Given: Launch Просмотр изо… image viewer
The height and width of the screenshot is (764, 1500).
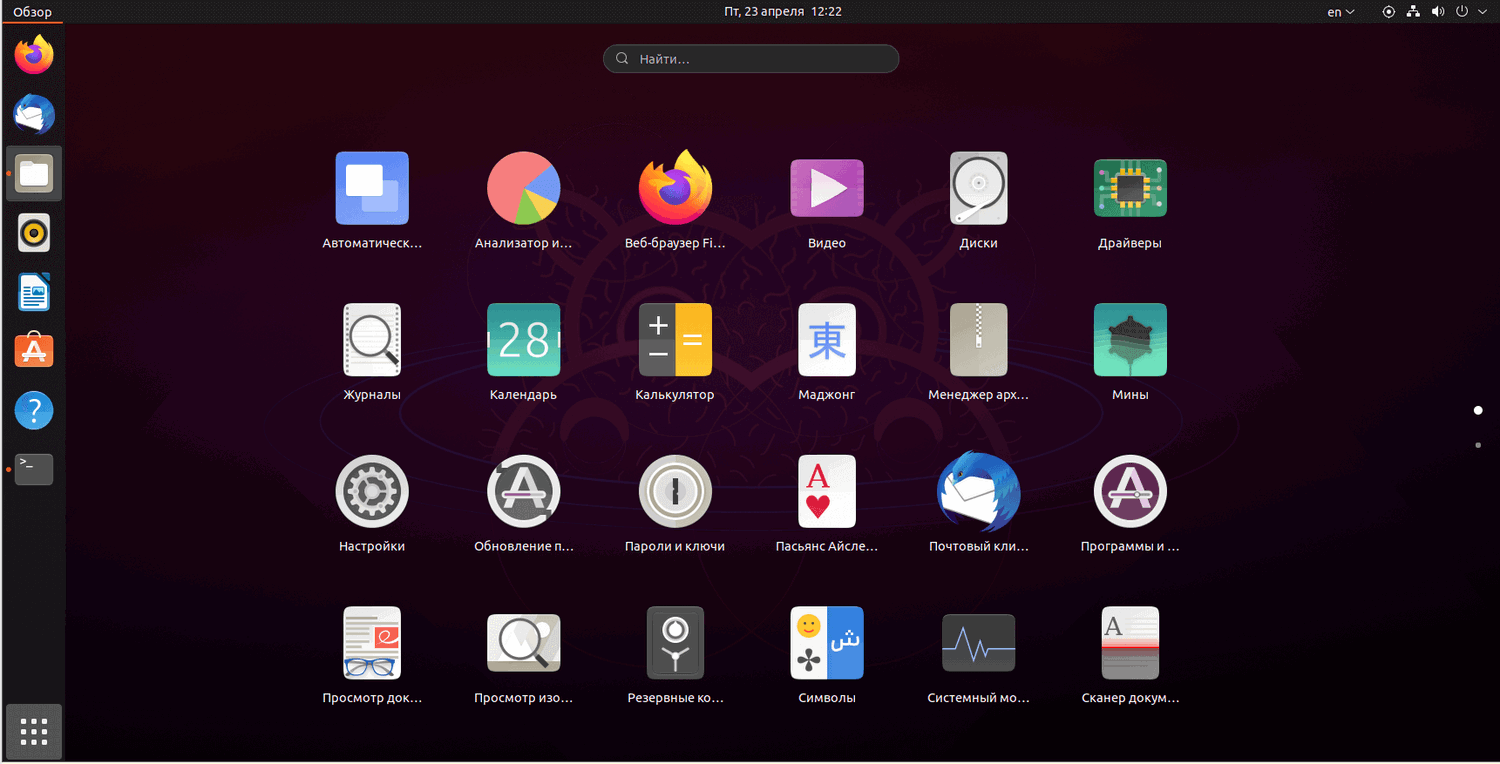Looking at the screenshot, I should point(523,644).
